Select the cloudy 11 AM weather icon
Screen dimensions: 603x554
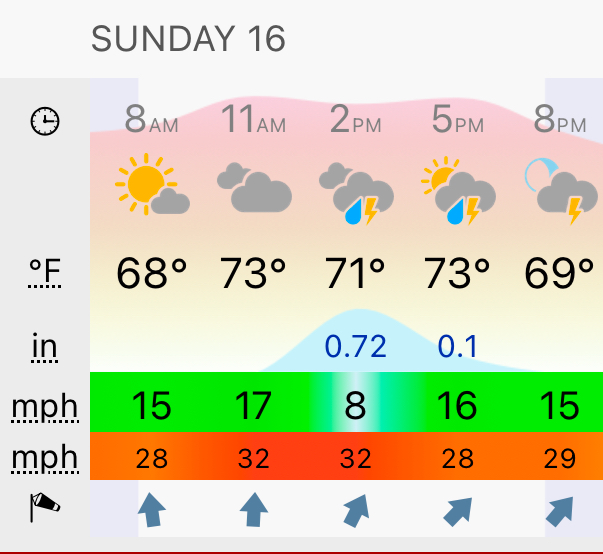(254, 187)
